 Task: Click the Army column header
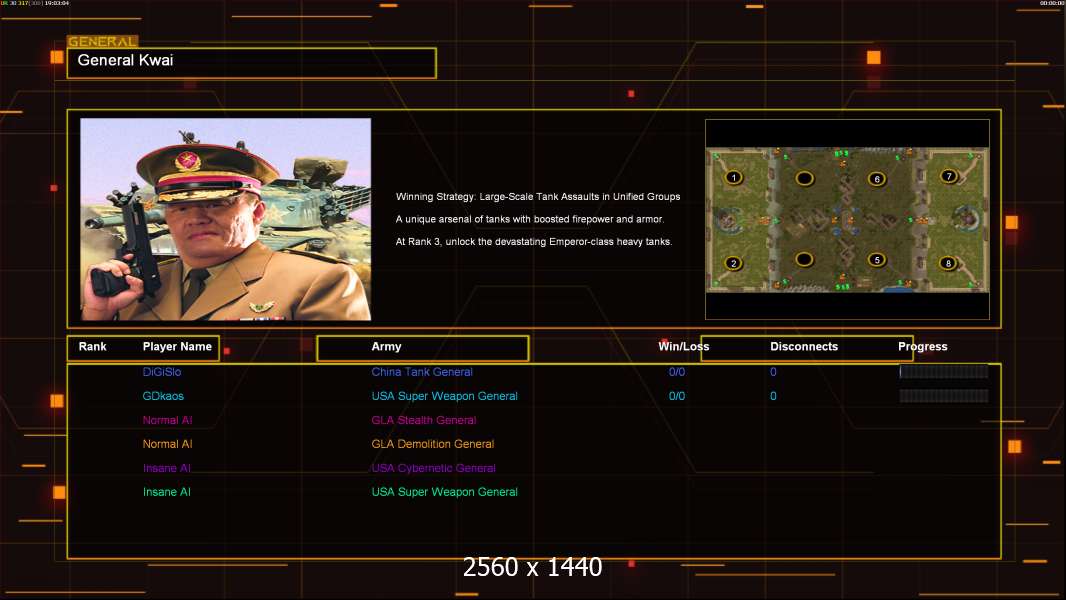coord(387,347)
